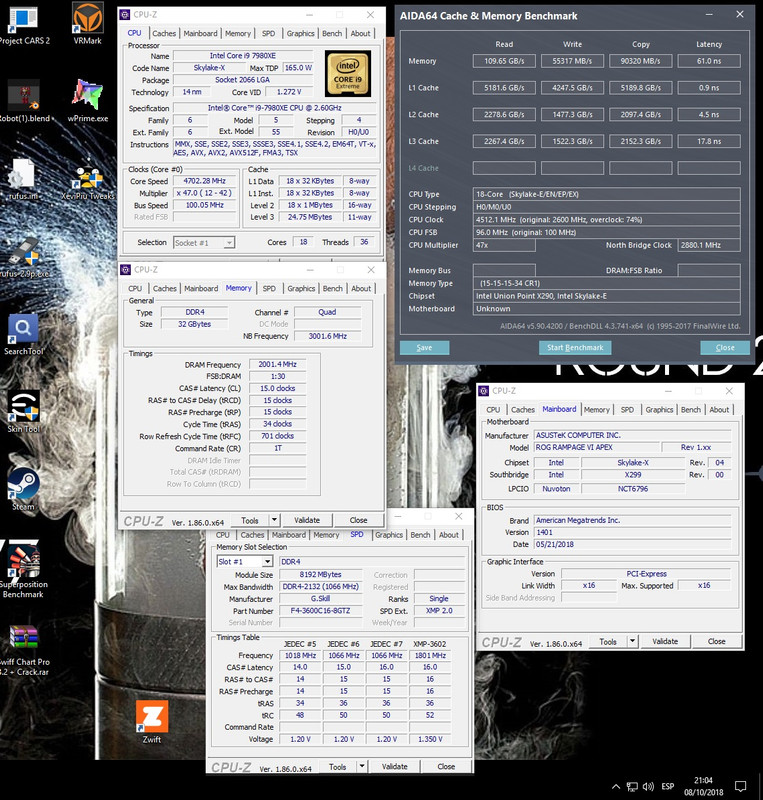Click DRAM Frequency 2001.4 MHz value
The width and height of the screenshot is (763, 800).
[x=277, y=364]
